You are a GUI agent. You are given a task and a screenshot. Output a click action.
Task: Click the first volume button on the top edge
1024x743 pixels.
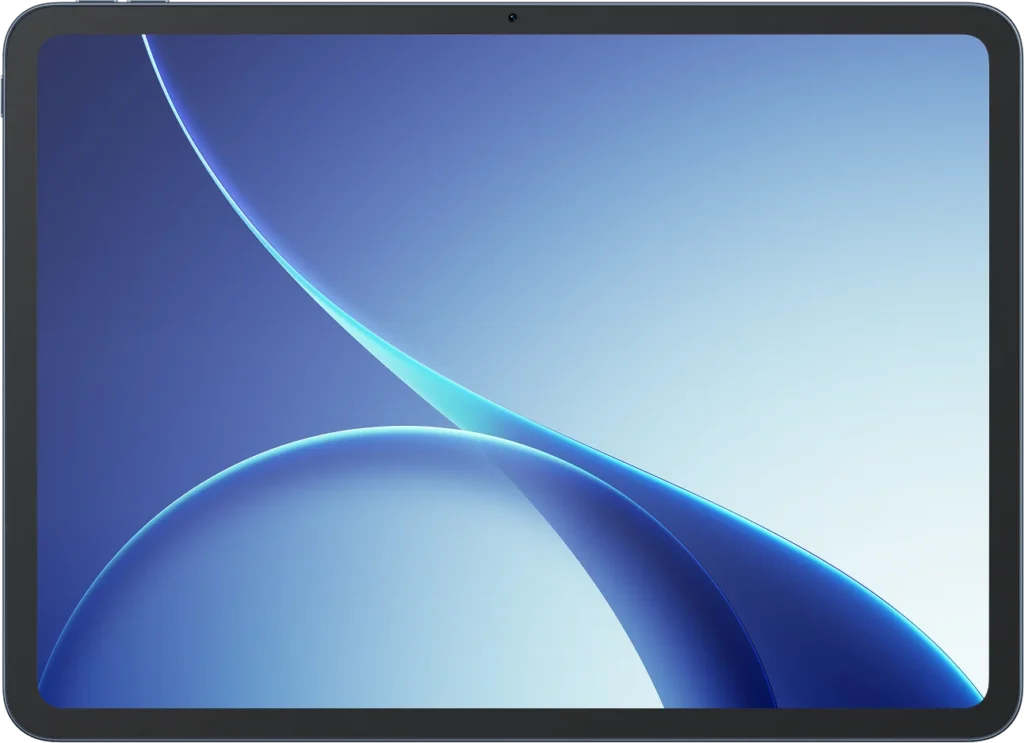tap(97, 1)
